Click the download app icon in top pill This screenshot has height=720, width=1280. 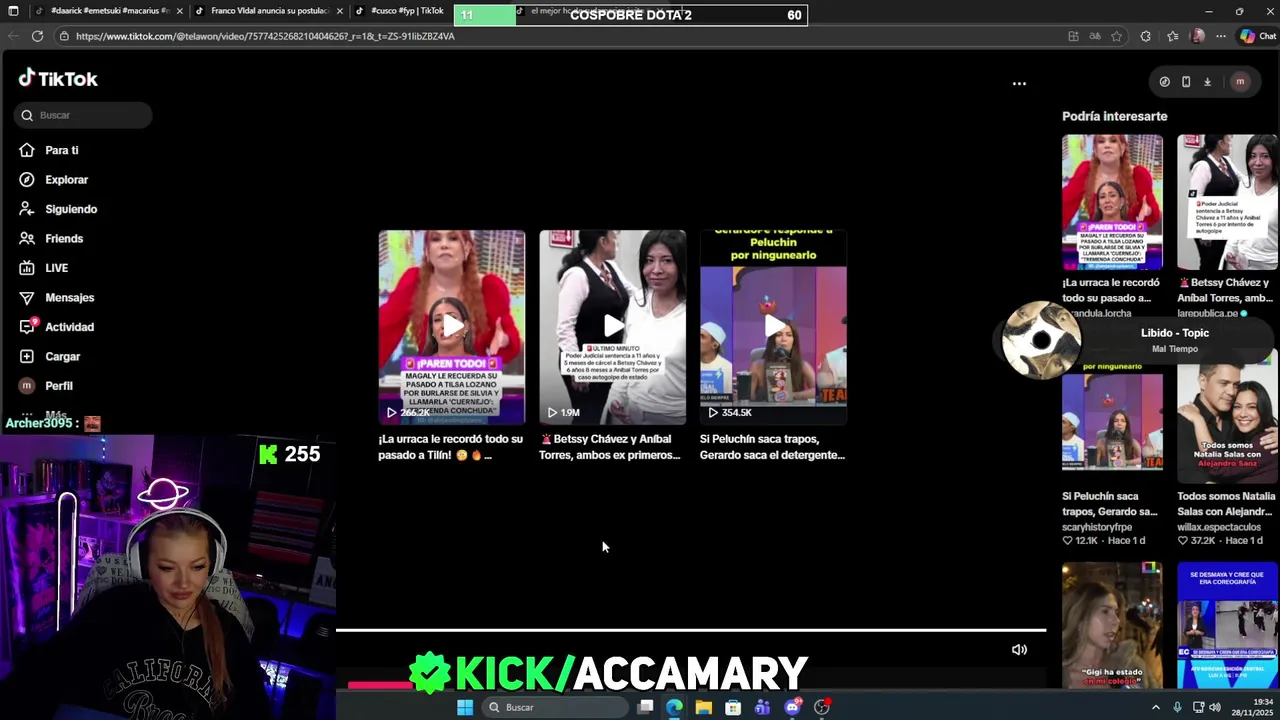click(x=1207, y=82)
